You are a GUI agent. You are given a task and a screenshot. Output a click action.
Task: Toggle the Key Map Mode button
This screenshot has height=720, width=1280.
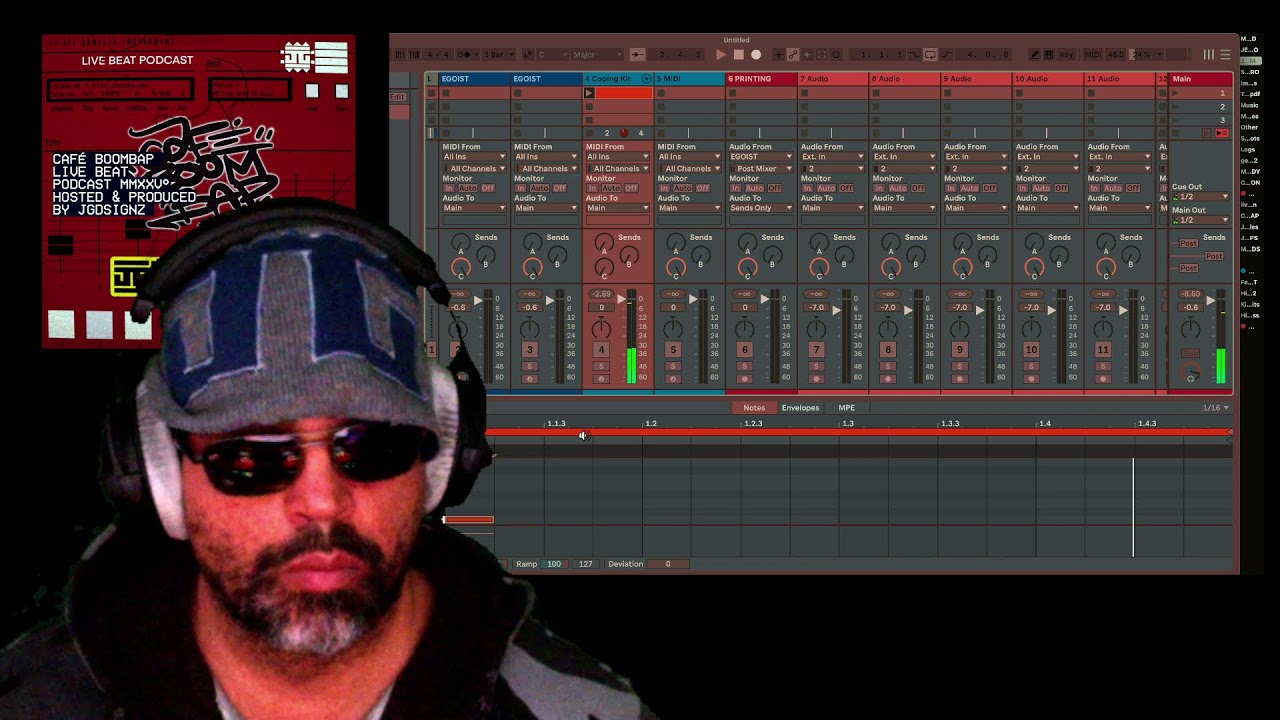pos(1066,55)
